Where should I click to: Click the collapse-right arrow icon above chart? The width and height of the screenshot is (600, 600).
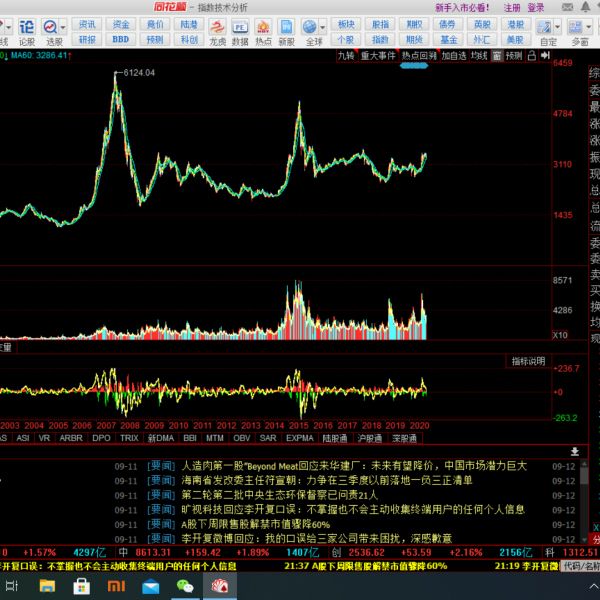pos(545,56)
